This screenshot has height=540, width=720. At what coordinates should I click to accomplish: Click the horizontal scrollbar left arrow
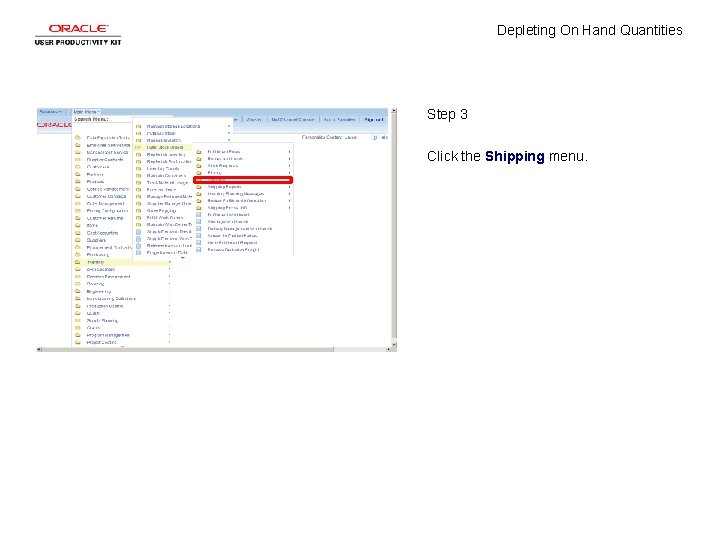click(39, 349)
